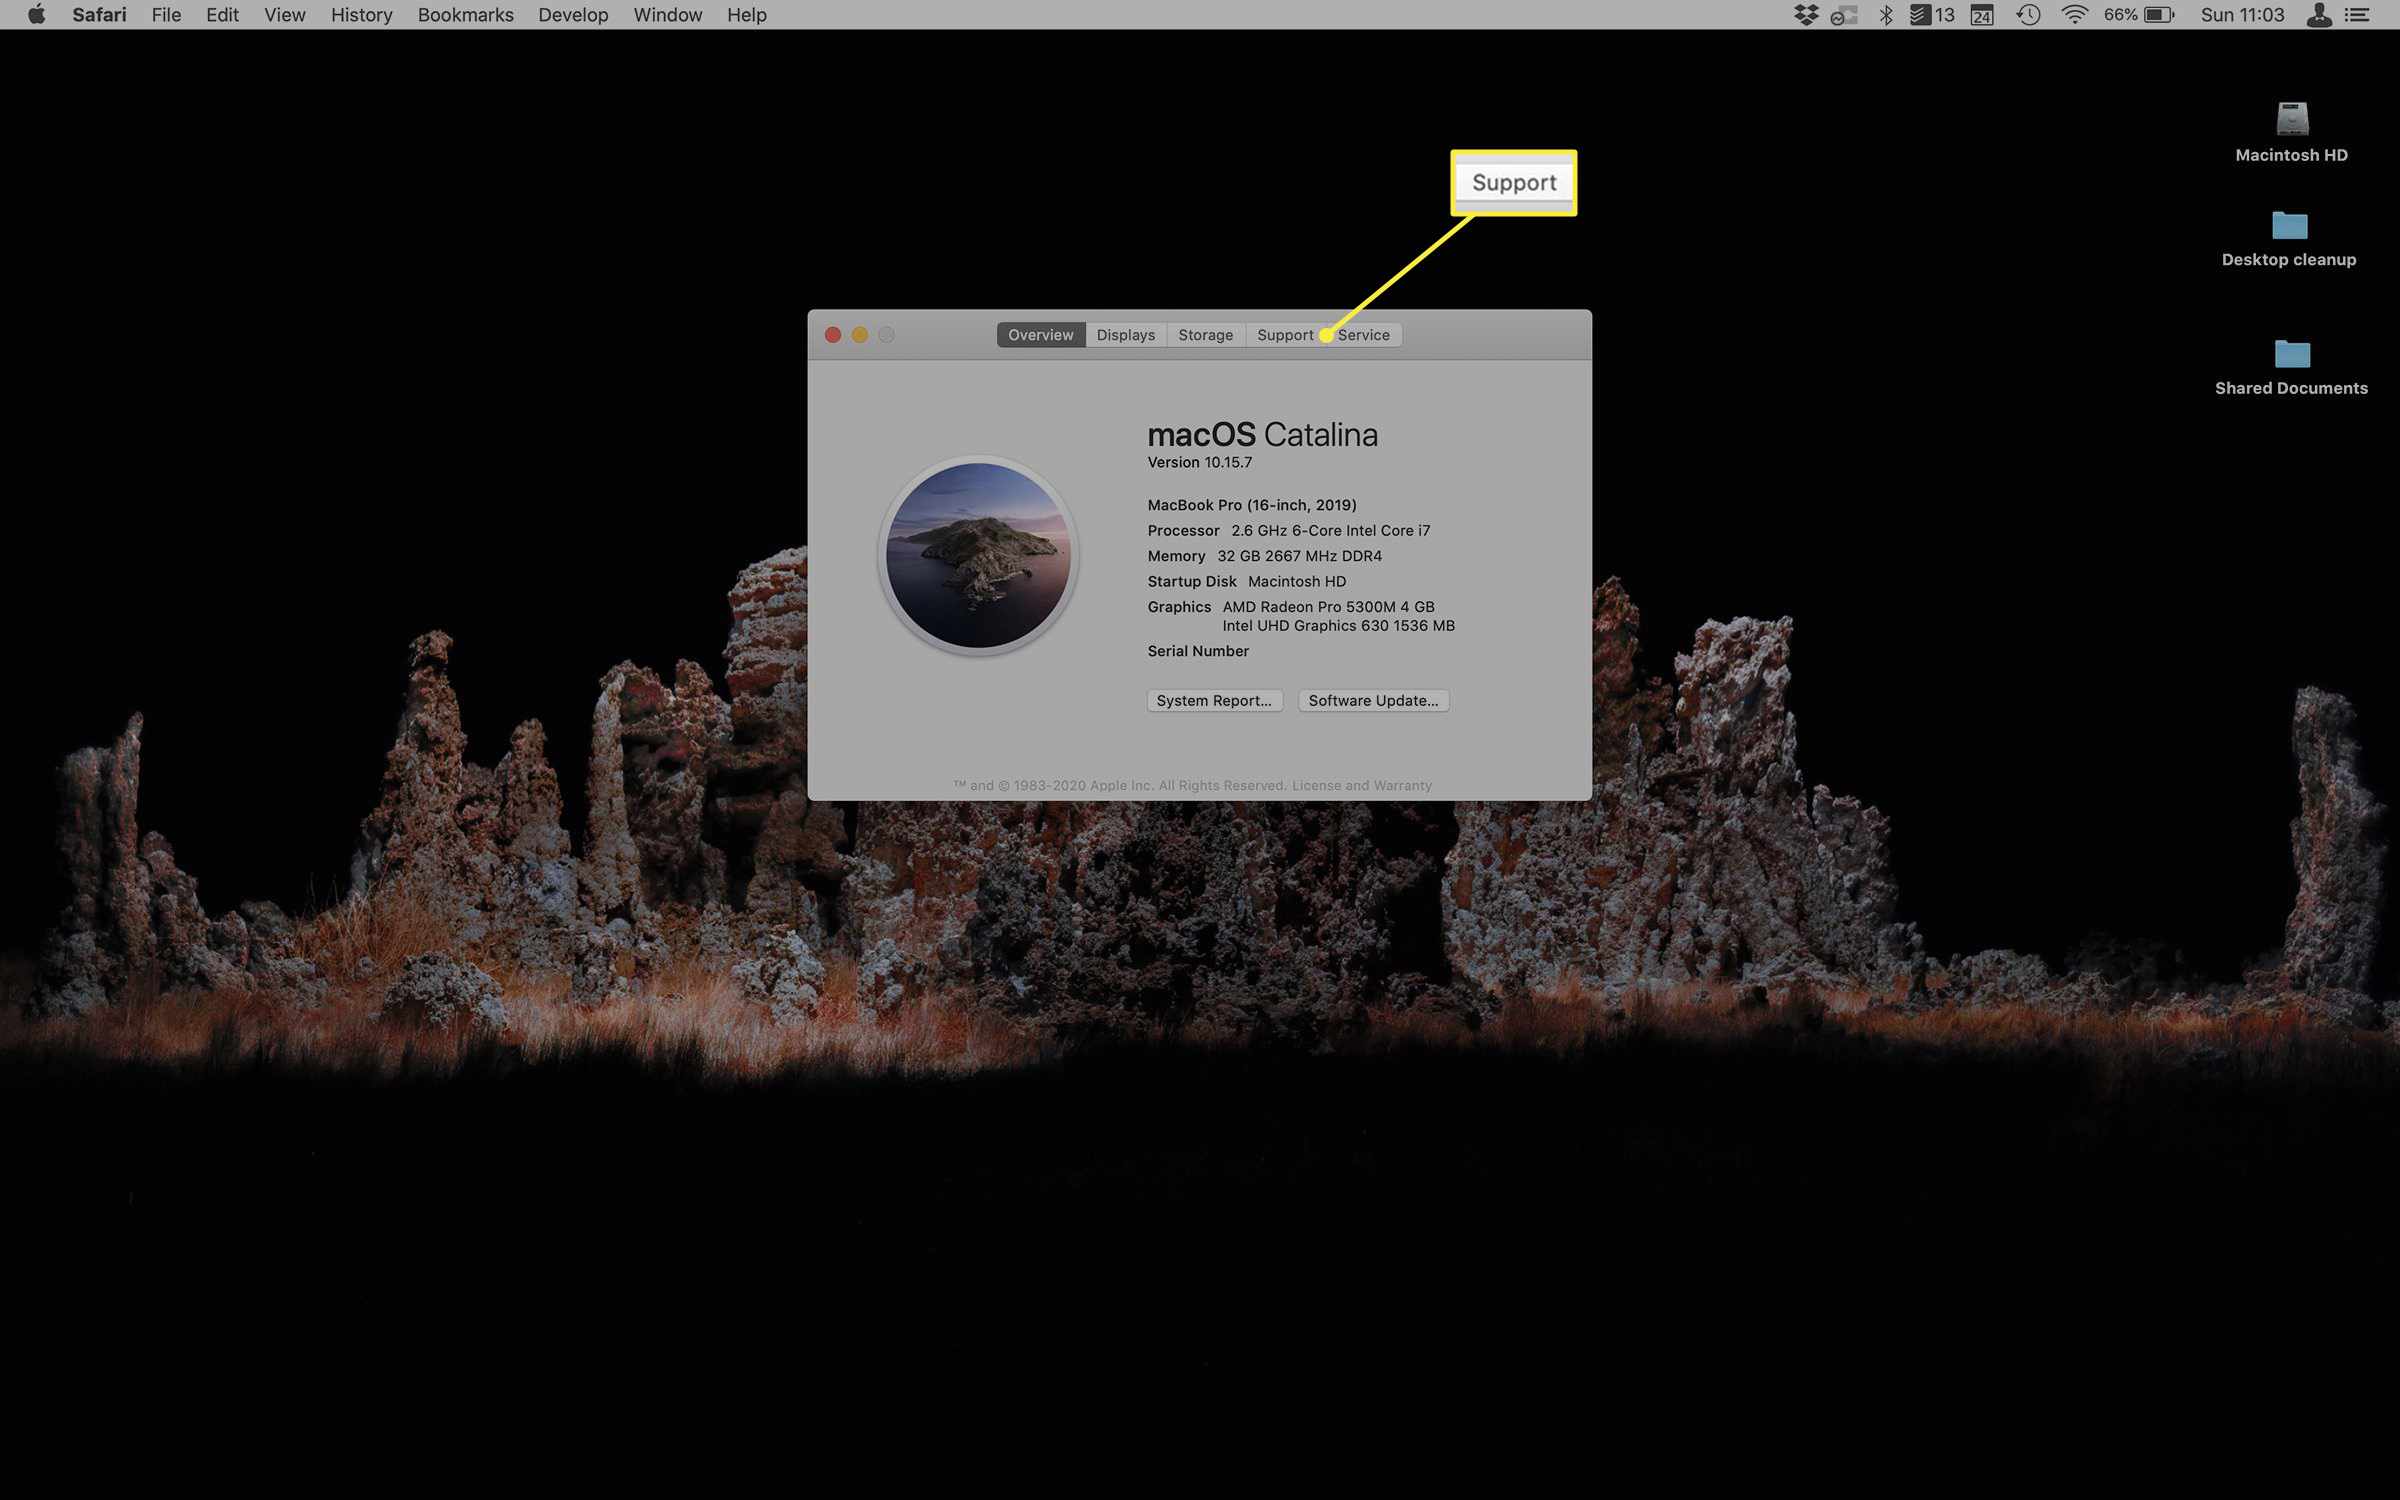Click the Intel UHD Graphics 630 line

click(1338, 626)
